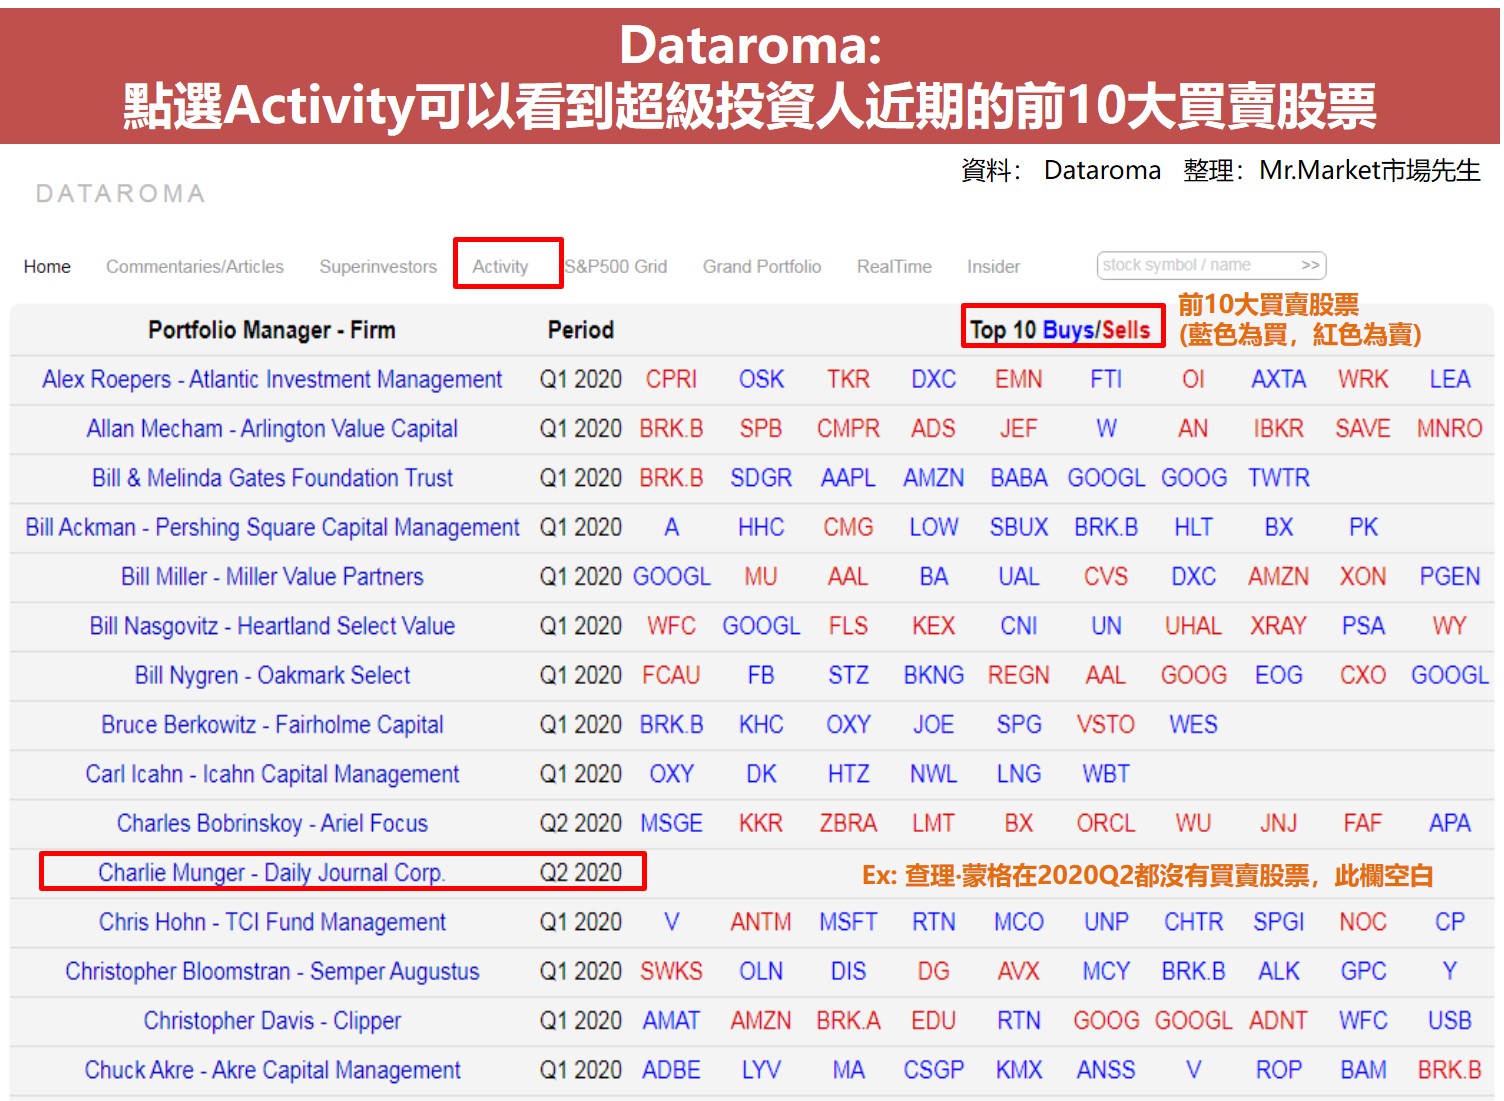This screenshot has height=1101, width=1504.
Task: Click IBKR ticker in Allan Mecham row
Action: pyautogui.click(x=1278, y=429)
